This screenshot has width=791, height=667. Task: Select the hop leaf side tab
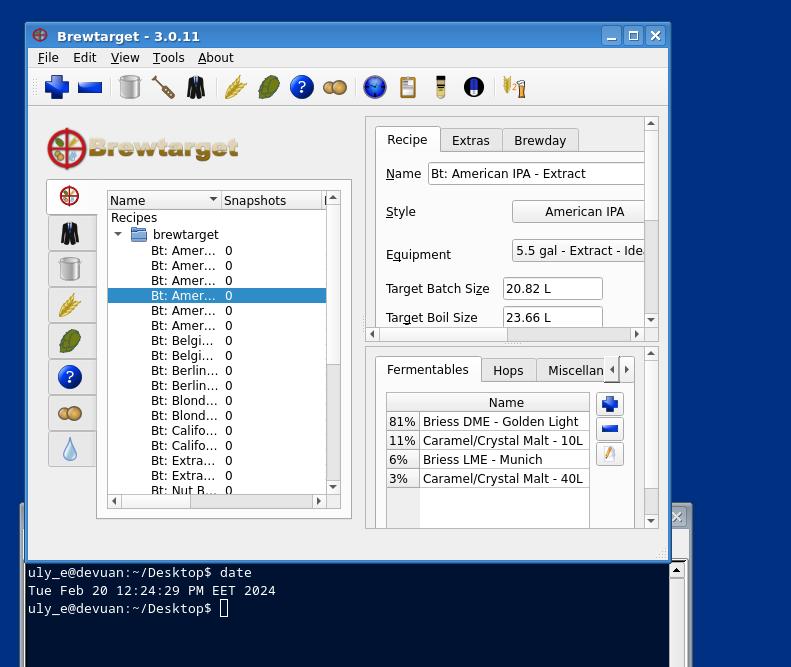70,341
